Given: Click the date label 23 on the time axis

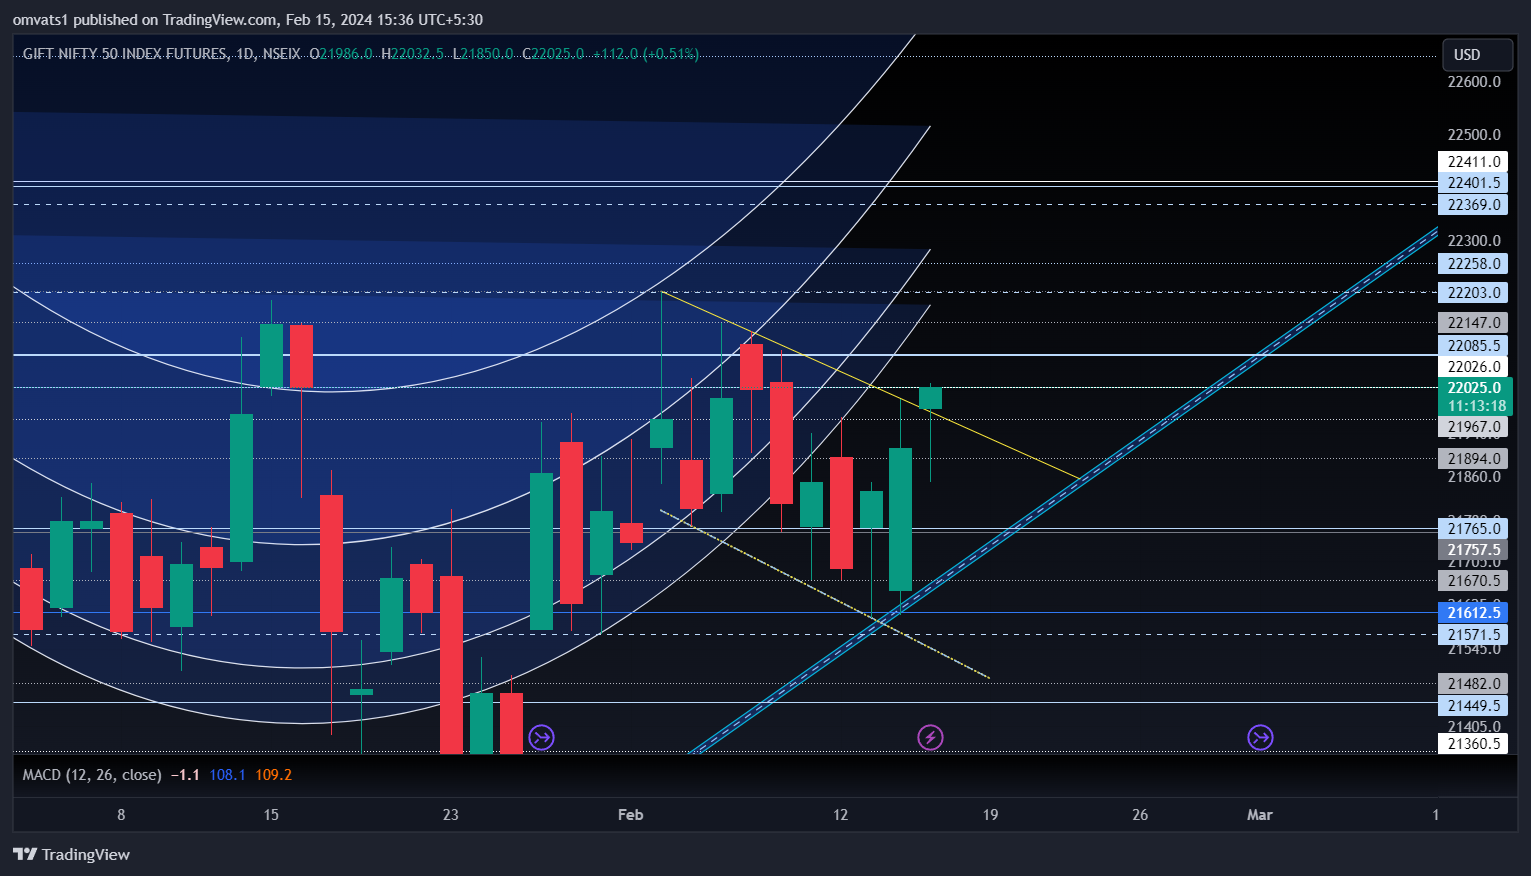Looking at the screenshot, I should click(x=451, y=815).
